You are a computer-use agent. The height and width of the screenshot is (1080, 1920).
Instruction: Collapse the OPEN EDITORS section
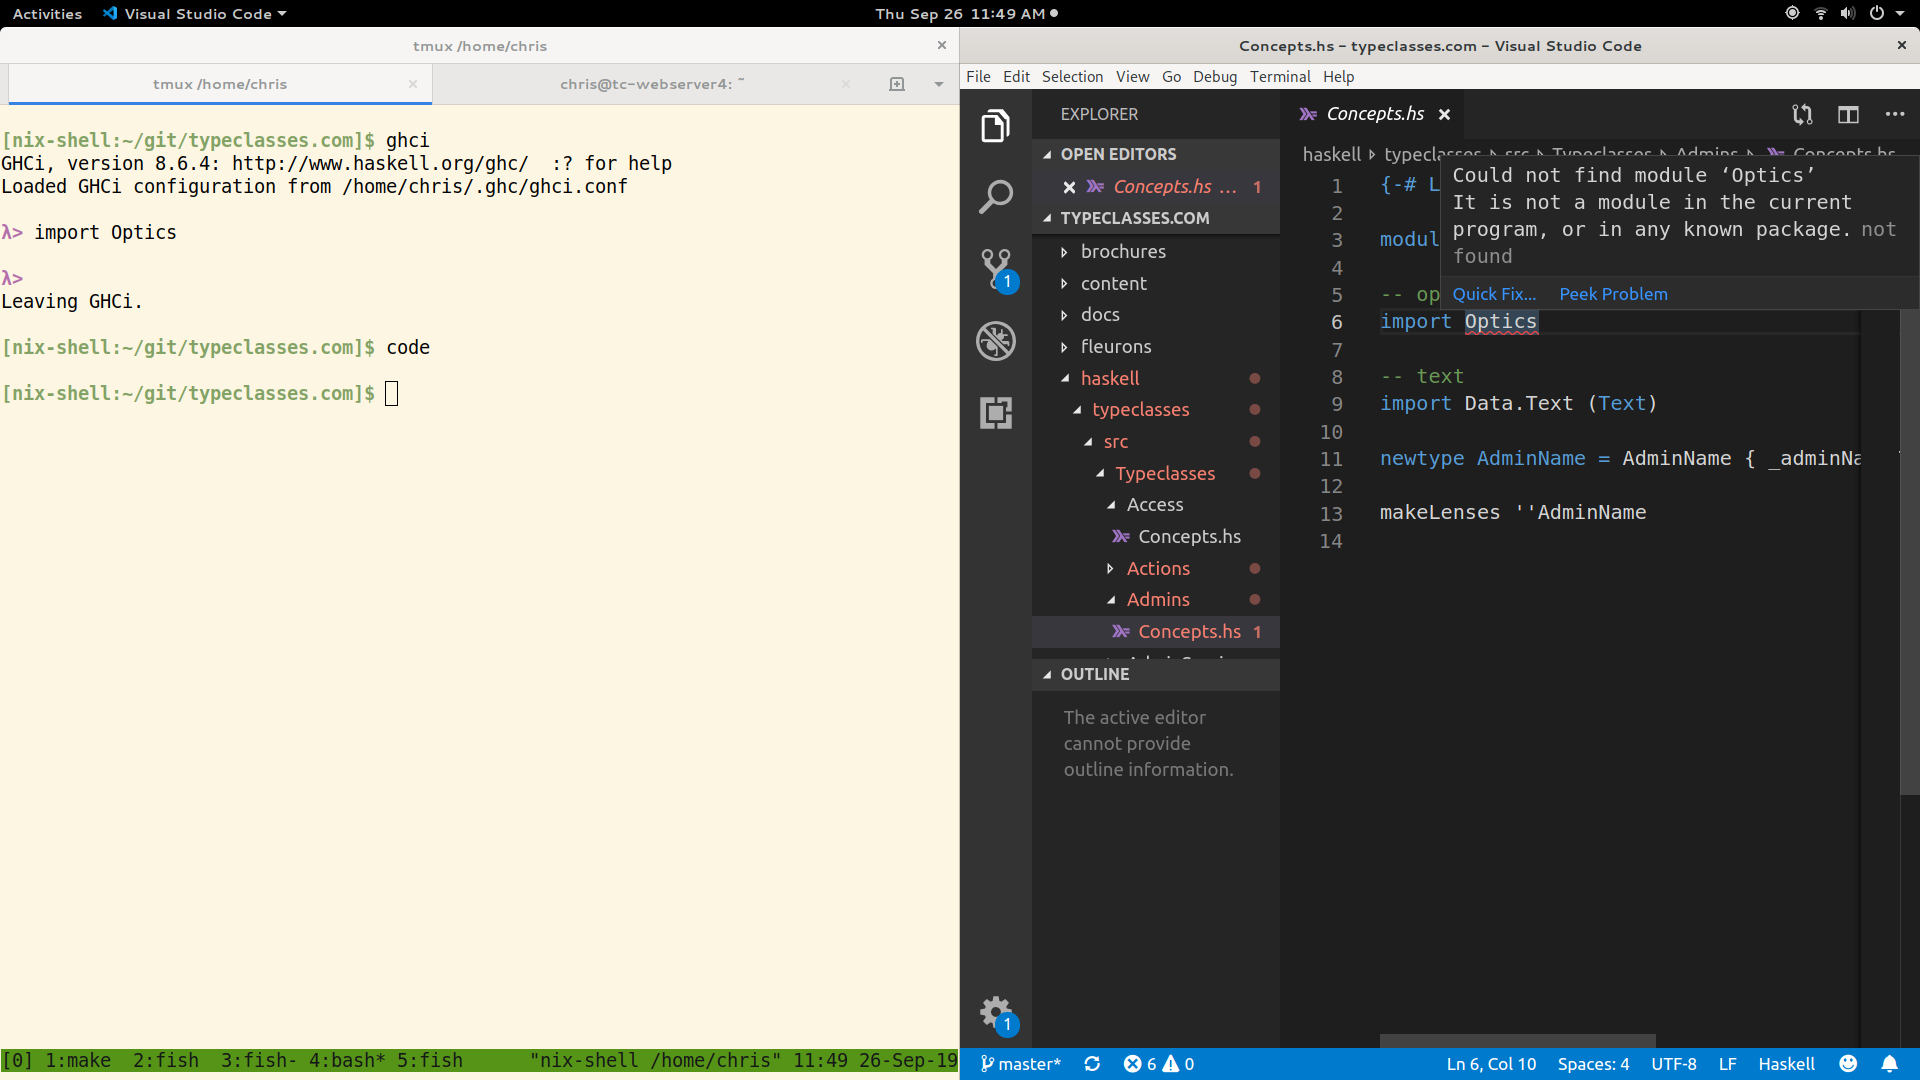click(1156, 154)
